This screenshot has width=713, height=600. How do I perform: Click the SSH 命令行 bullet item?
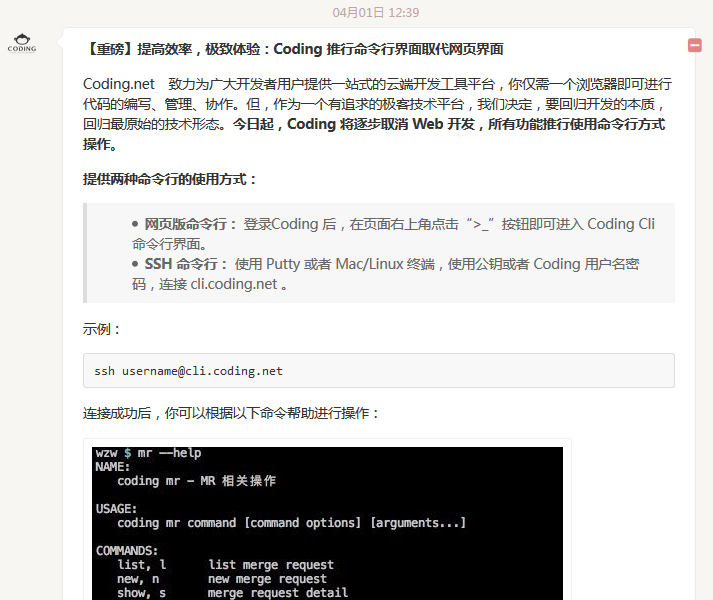386,274
